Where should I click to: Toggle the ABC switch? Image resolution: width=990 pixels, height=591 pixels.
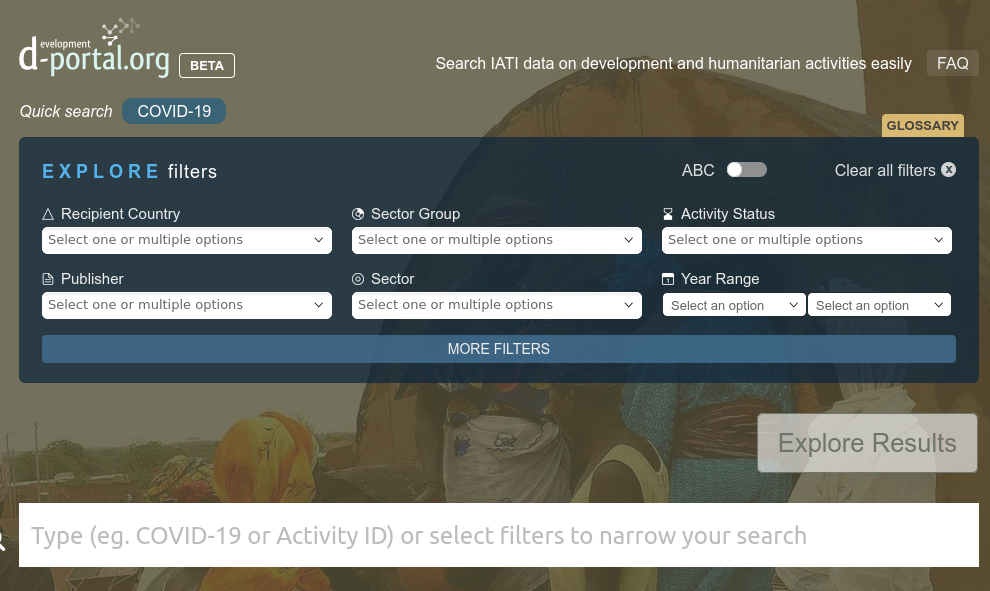[x=746, y=170]
